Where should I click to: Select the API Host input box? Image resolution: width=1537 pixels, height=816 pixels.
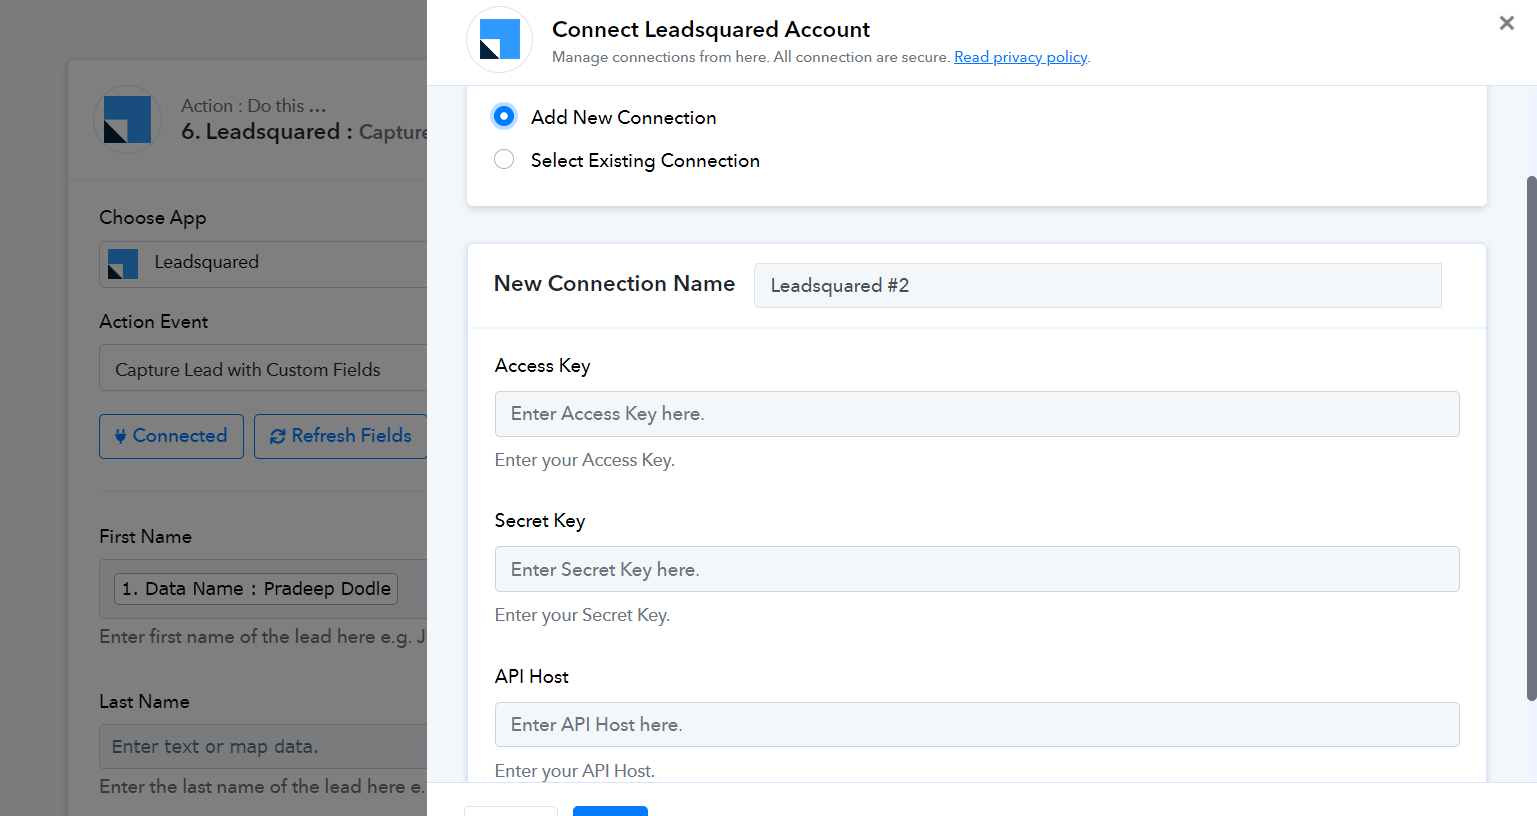976,725
